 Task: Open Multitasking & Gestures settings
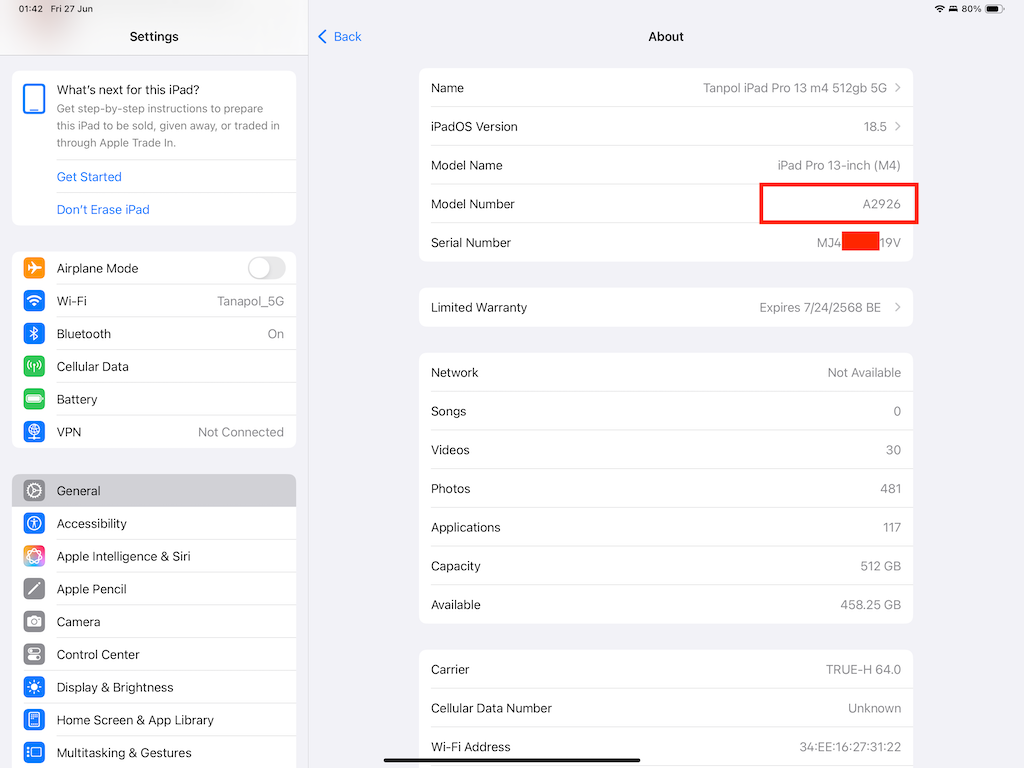pyautogui.click(x=154, y=752)
